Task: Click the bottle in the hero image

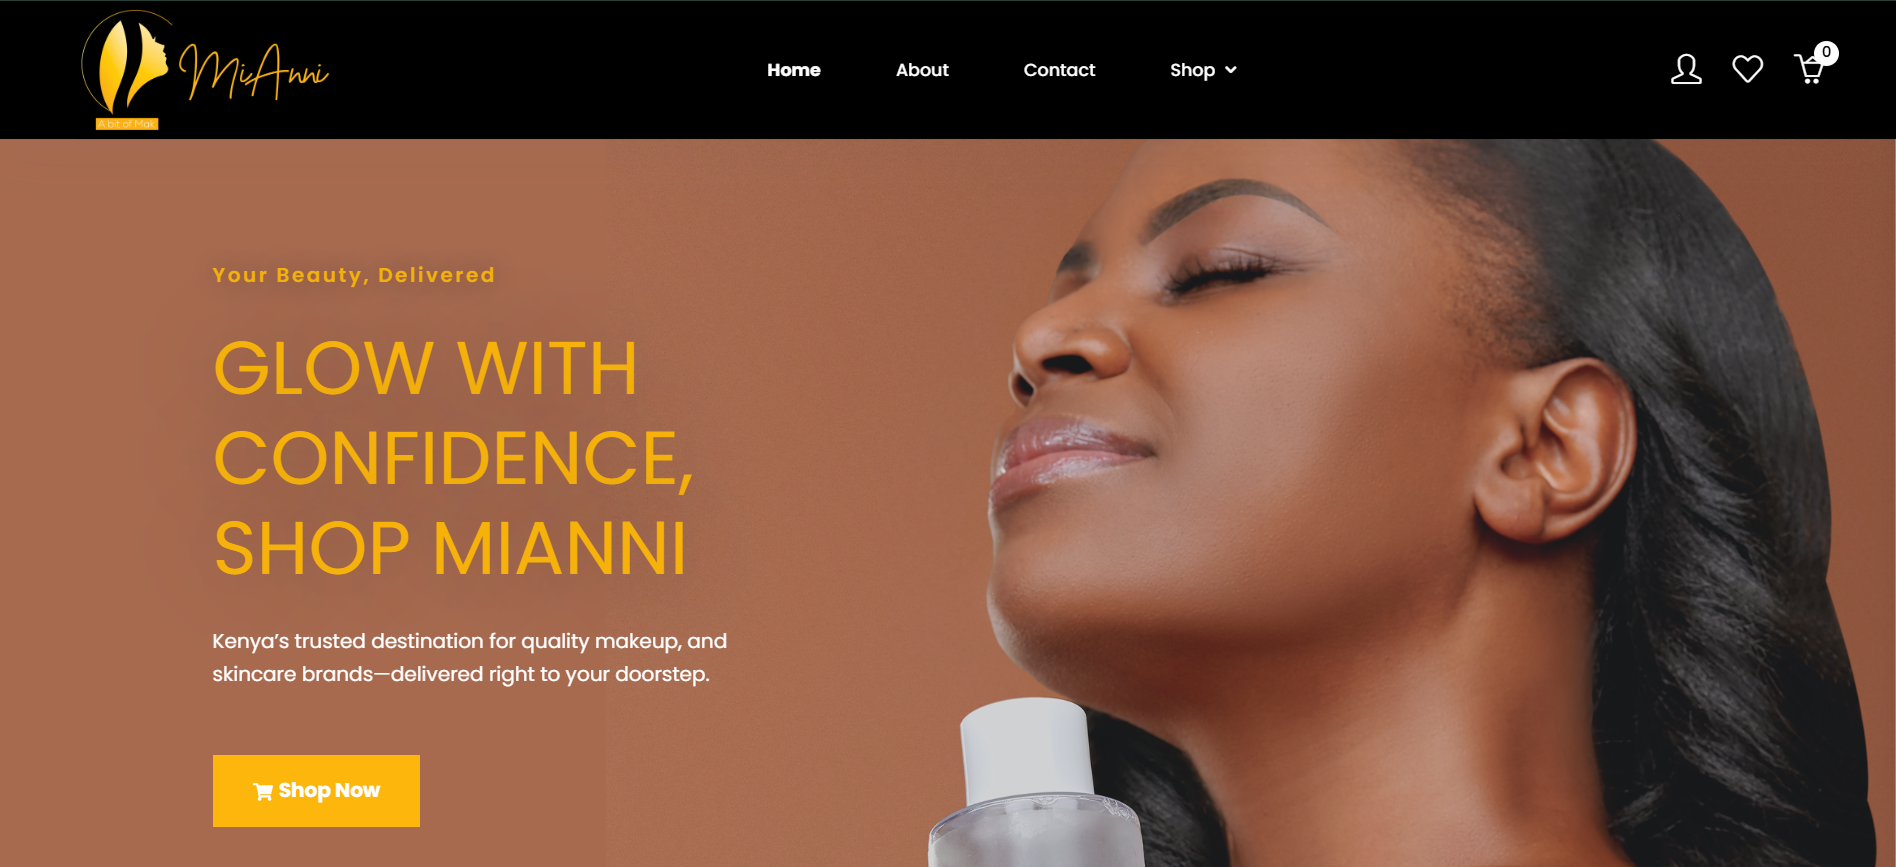Action: tap(1035, 785)
